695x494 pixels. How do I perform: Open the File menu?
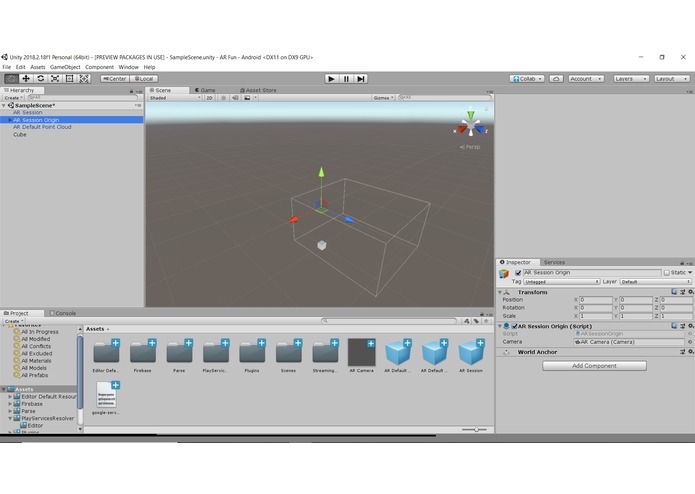(x=7, y=67)
